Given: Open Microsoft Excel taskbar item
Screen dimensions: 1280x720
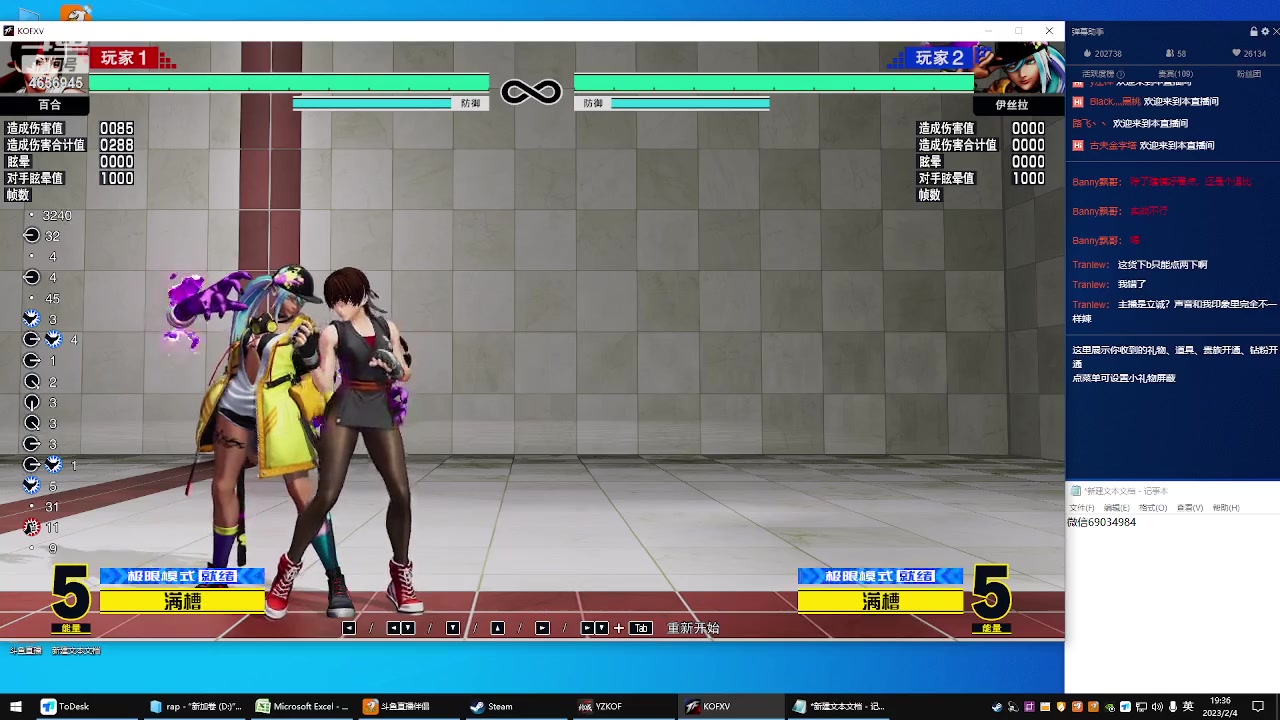Looking at the screenshot, I should [302, 706].
